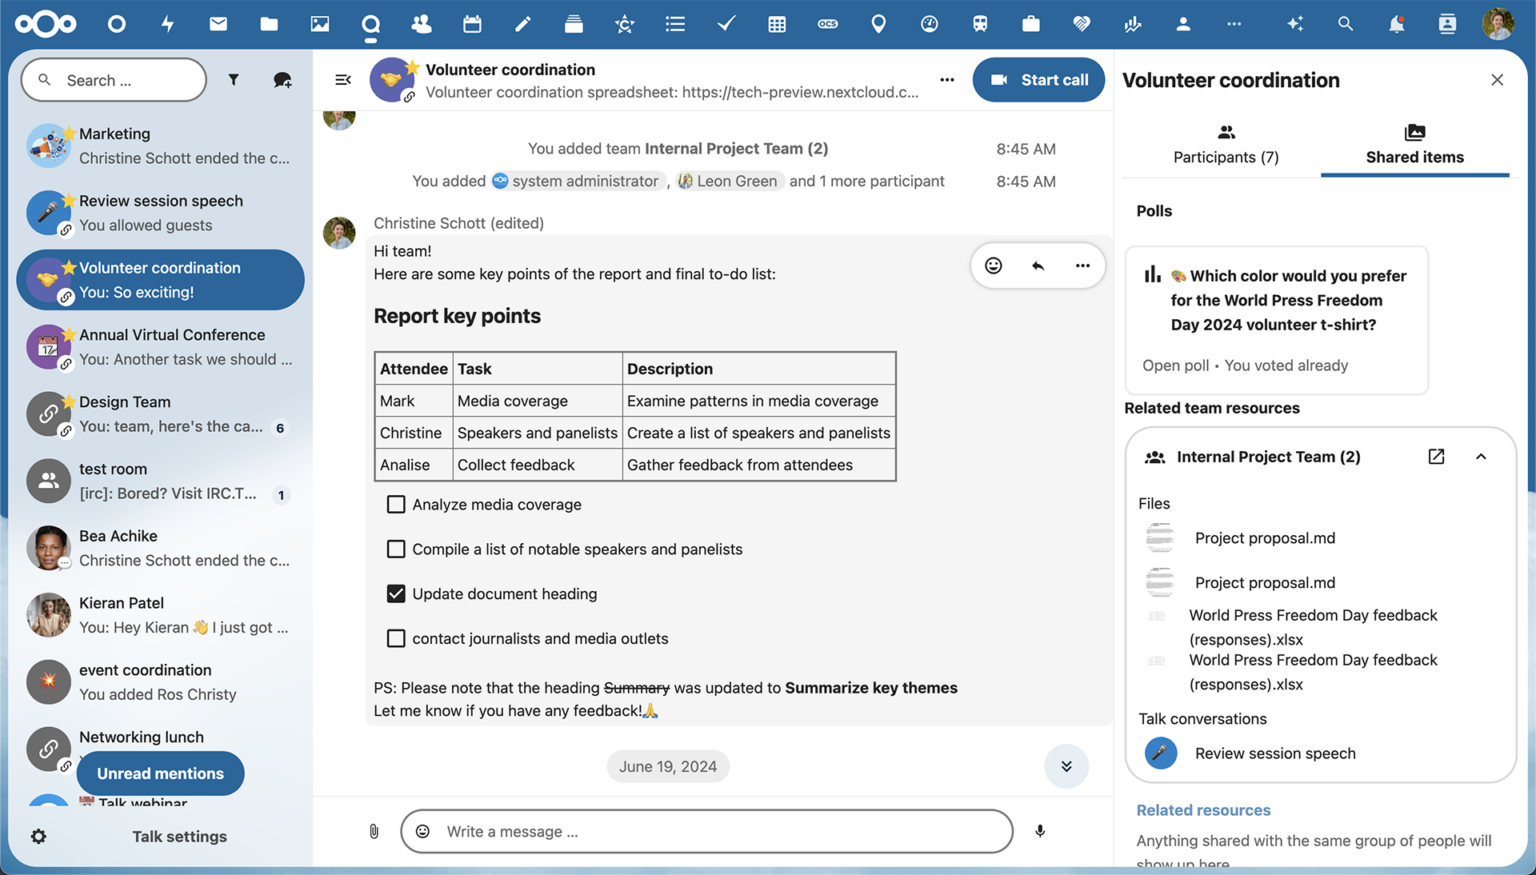Image resolution: width=1536 pixels, height=875 pixels.
Task: Open notifications via the bell icon
Action: [1397, 23]
